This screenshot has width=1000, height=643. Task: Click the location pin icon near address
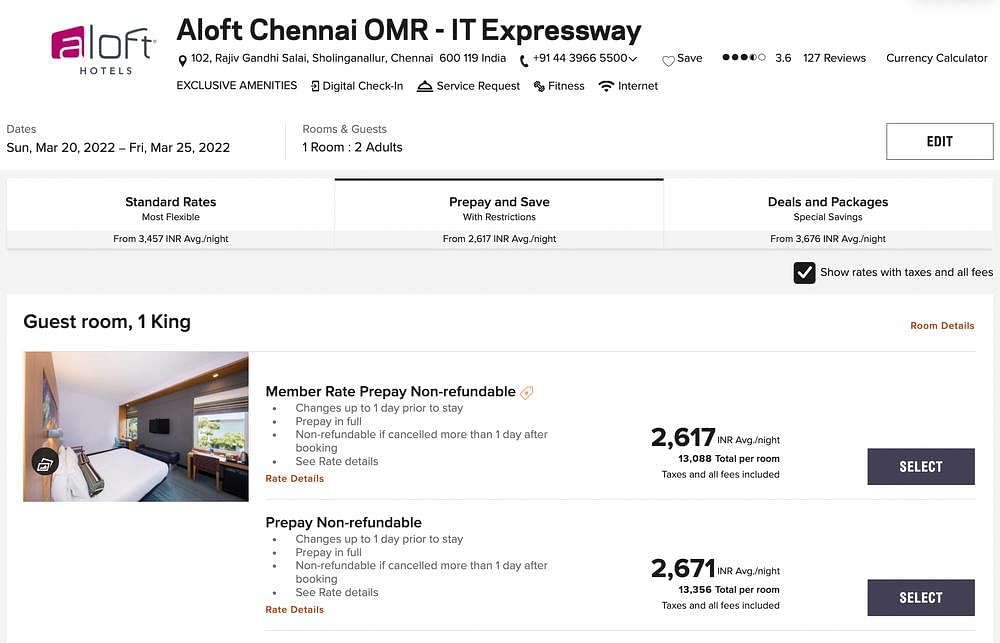(182, 61)
